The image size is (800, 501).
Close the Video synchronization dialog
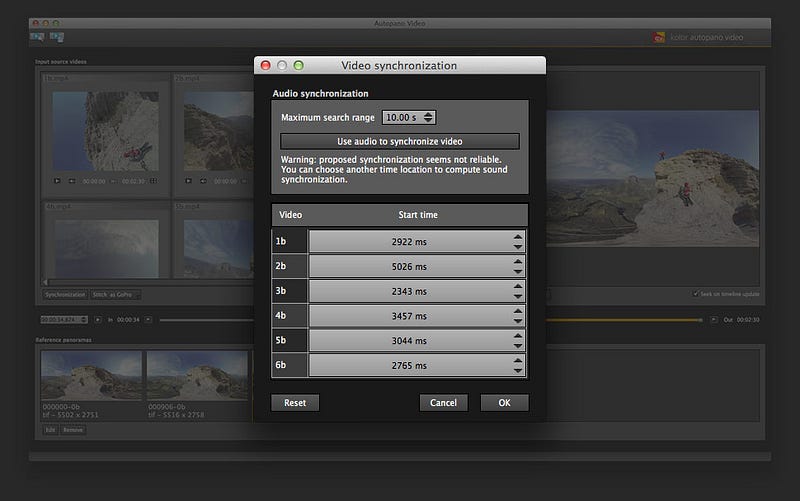pos(265,65)
